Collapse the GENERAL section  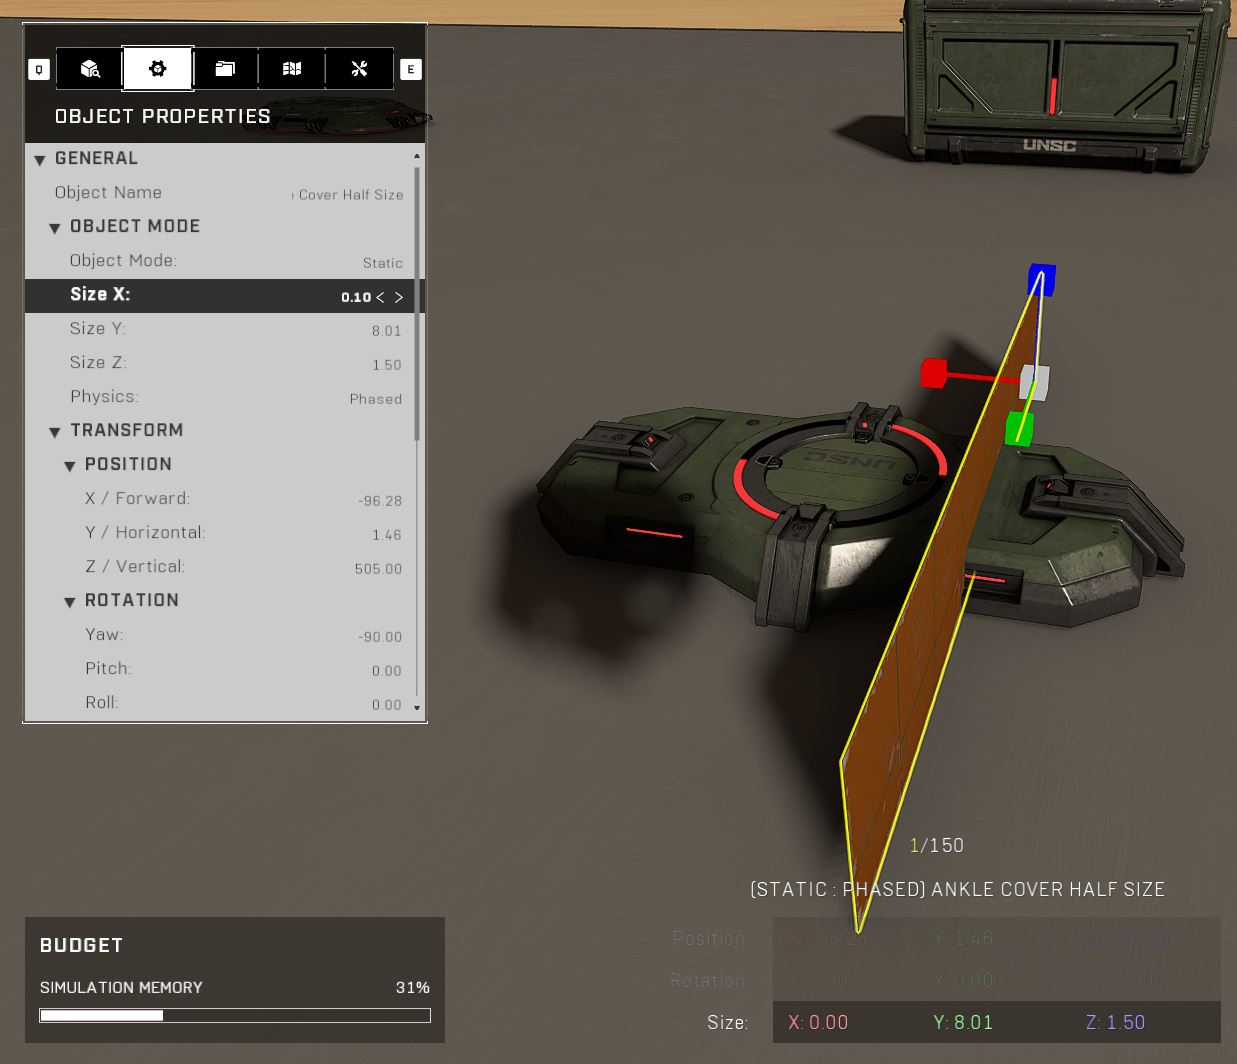pos(40,160)
